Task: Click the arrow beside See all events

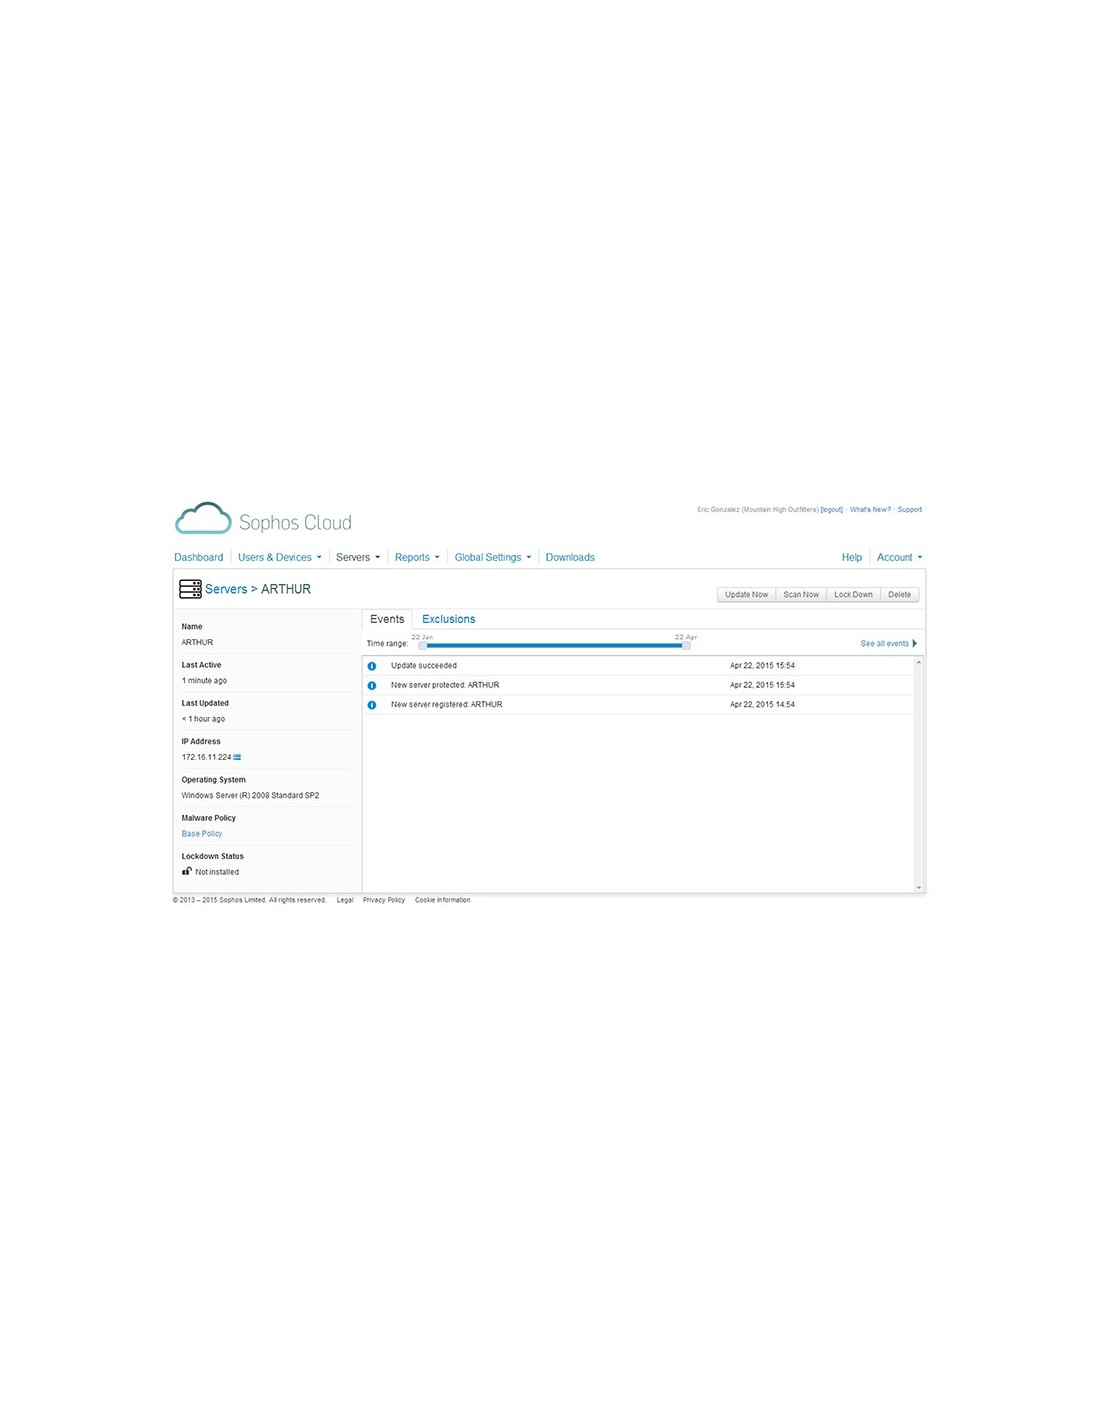Action: click(x=914, y=643)
